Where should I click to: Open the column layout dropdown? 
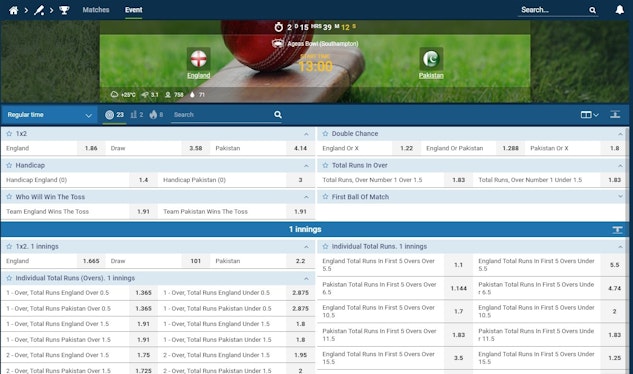tap(589, 115)
